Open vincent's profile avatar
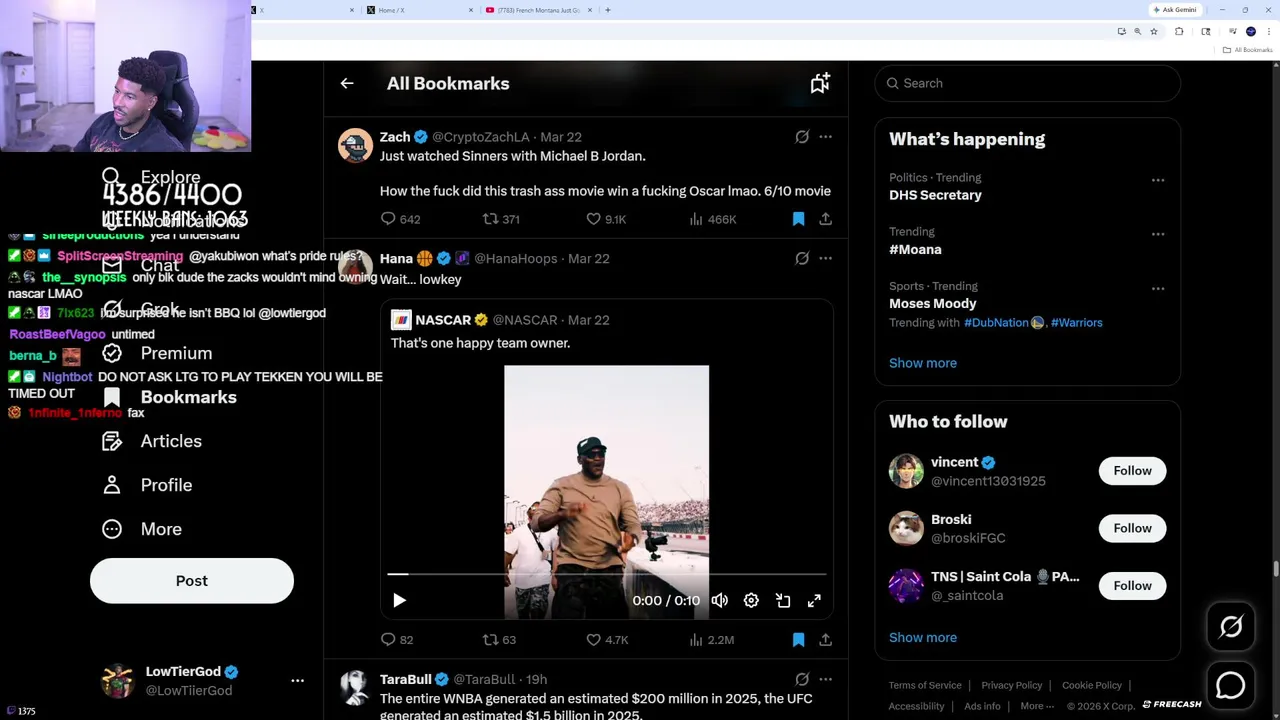Viewport: 1280px width, 720px height. point(906,471)
